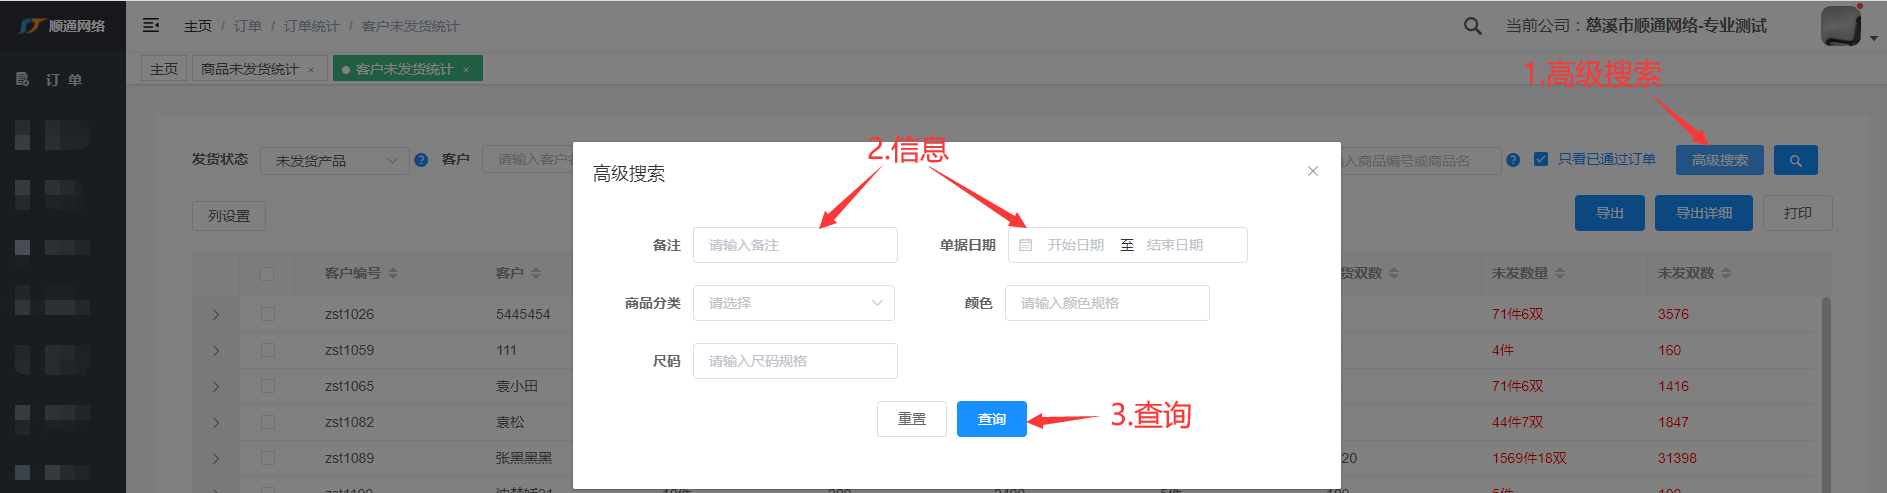1887x493 pixels.
Task: Open the 订单 sidebar menu item
Action: coord(63,79)
